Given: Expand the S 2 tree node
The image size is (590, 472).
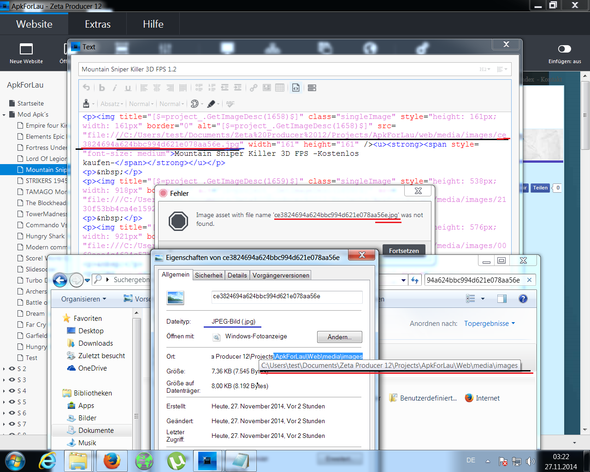Looking at the screenshot, I should 4,369.
